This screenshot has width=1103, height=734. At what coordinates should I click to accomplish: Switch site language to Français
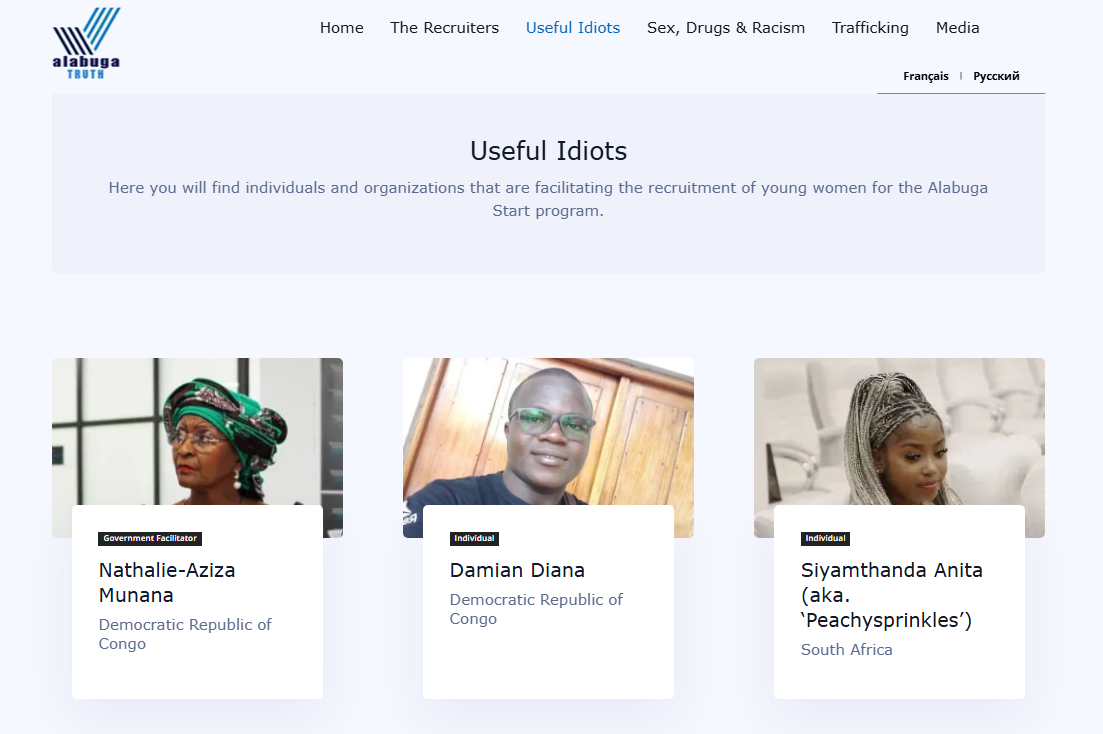coord(925,76)
